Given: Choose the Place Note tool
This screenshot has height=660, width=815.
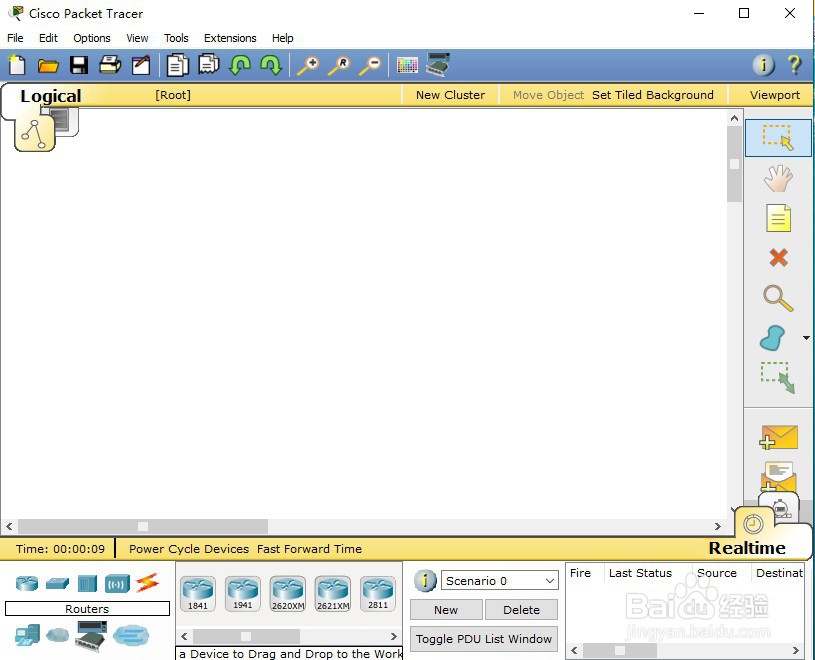Looking at the screenshot, I should point(778,218).
